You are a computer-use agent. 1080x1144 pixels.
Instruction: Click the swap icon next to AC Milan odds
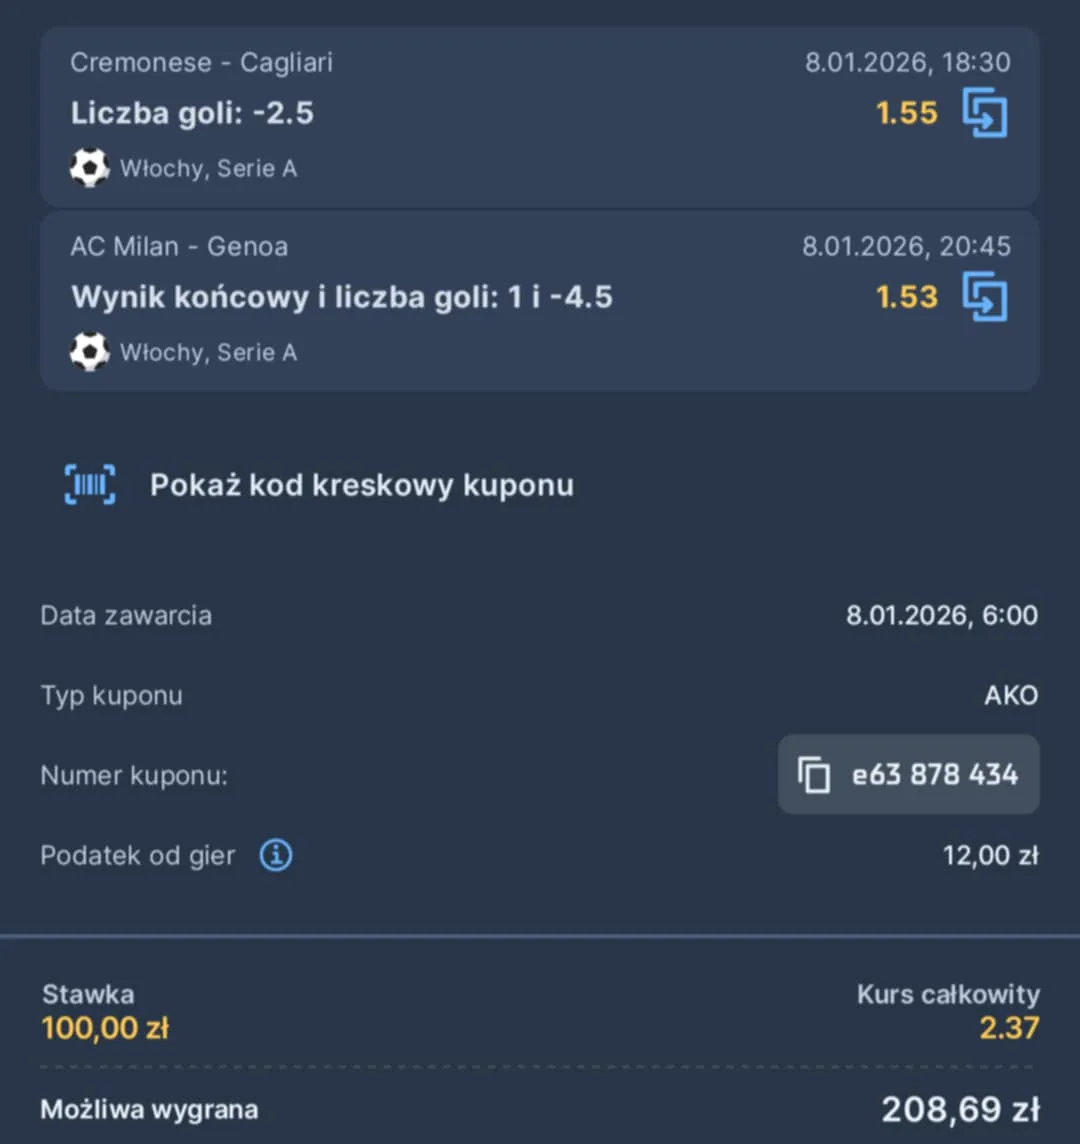pyautogui.click(x=985, y=296)
